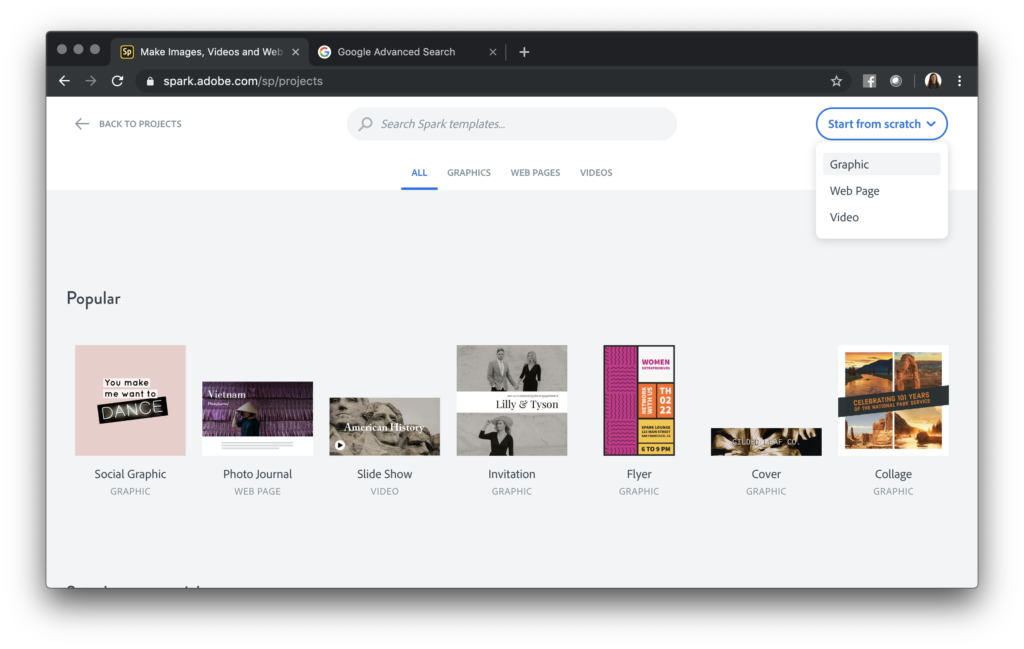Viewport: 1024px width, 649px height.
Task: Open the Chrome three-dot menu
Action: [x=959, y=81]
